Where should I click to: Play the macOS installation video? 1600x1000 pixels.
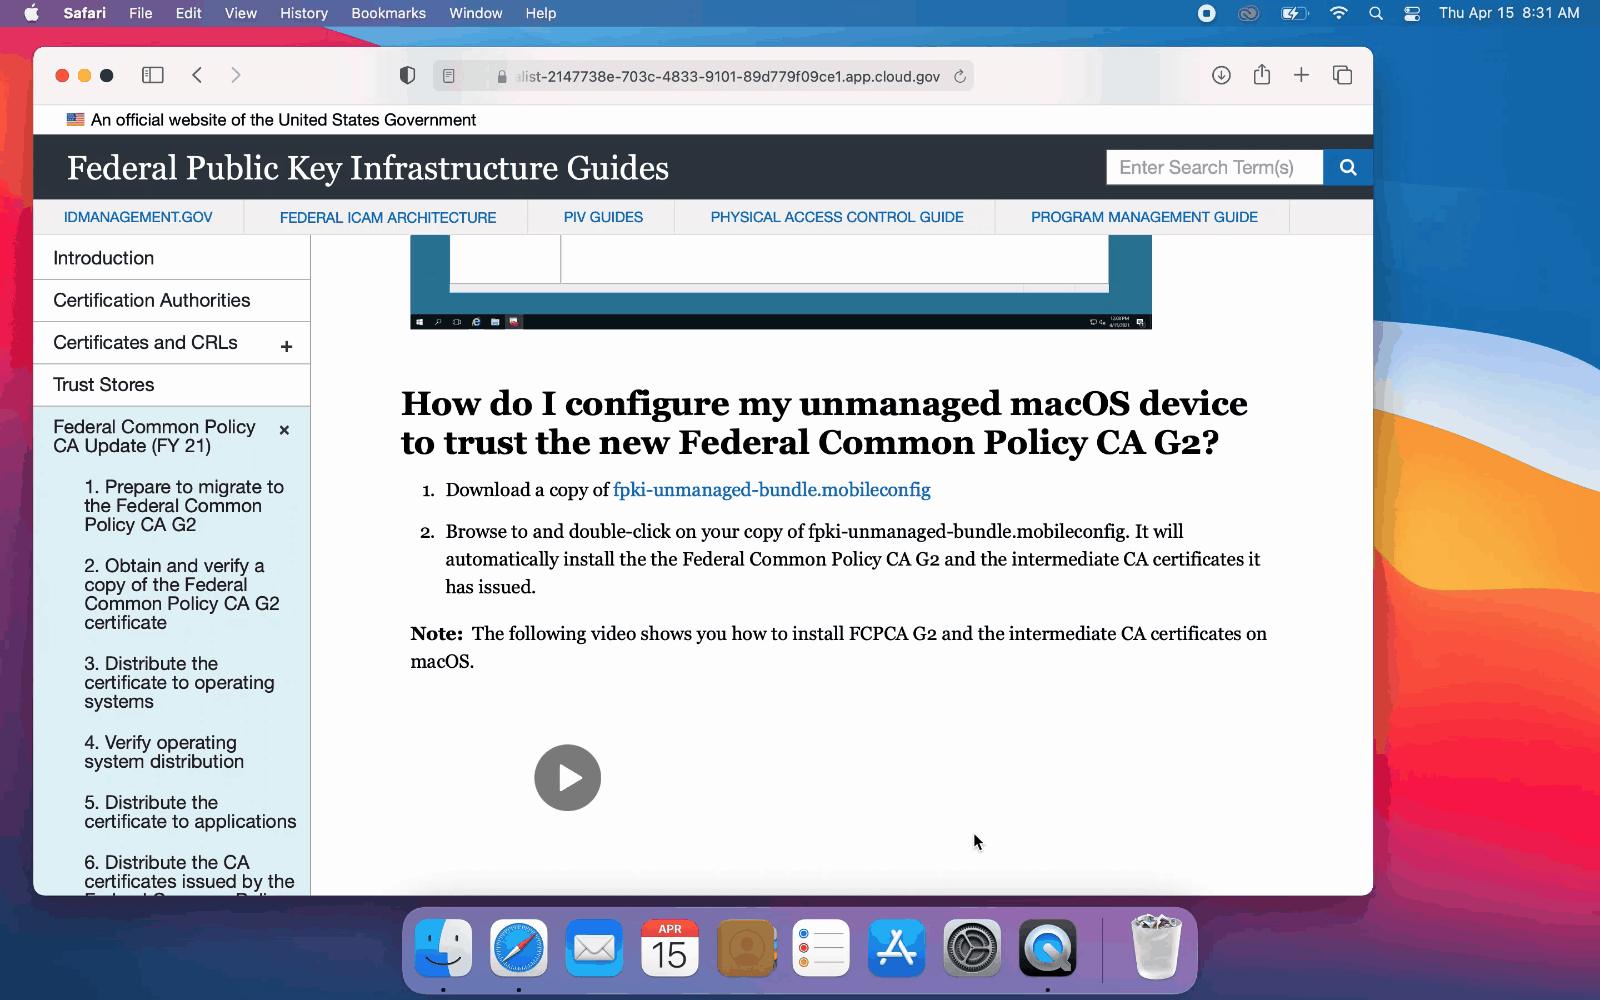click(567, 778)
